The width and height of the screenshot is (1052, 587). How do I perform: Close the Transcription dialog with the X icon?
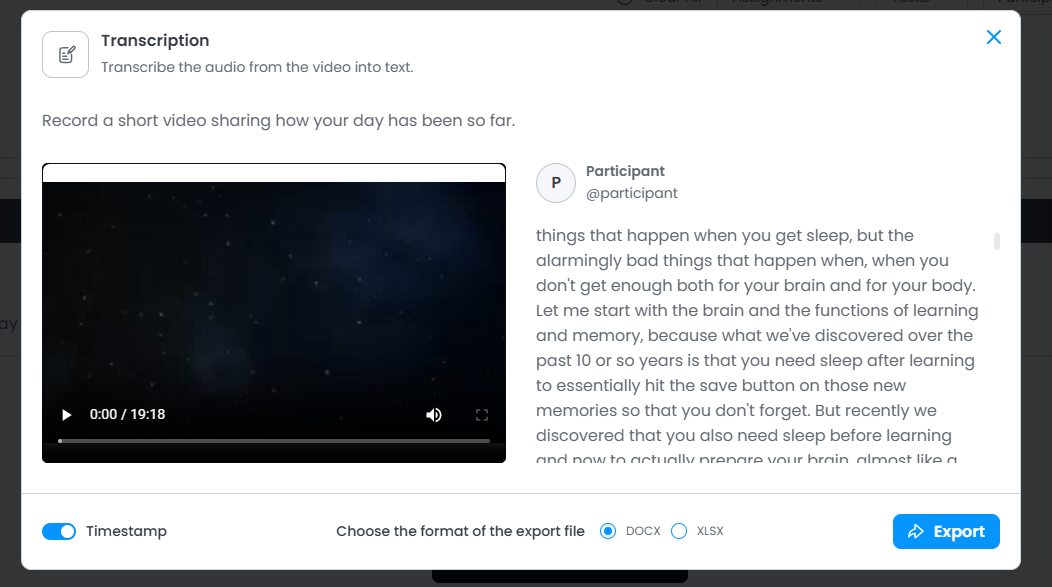pyautogui.click(x=994, y=37)
